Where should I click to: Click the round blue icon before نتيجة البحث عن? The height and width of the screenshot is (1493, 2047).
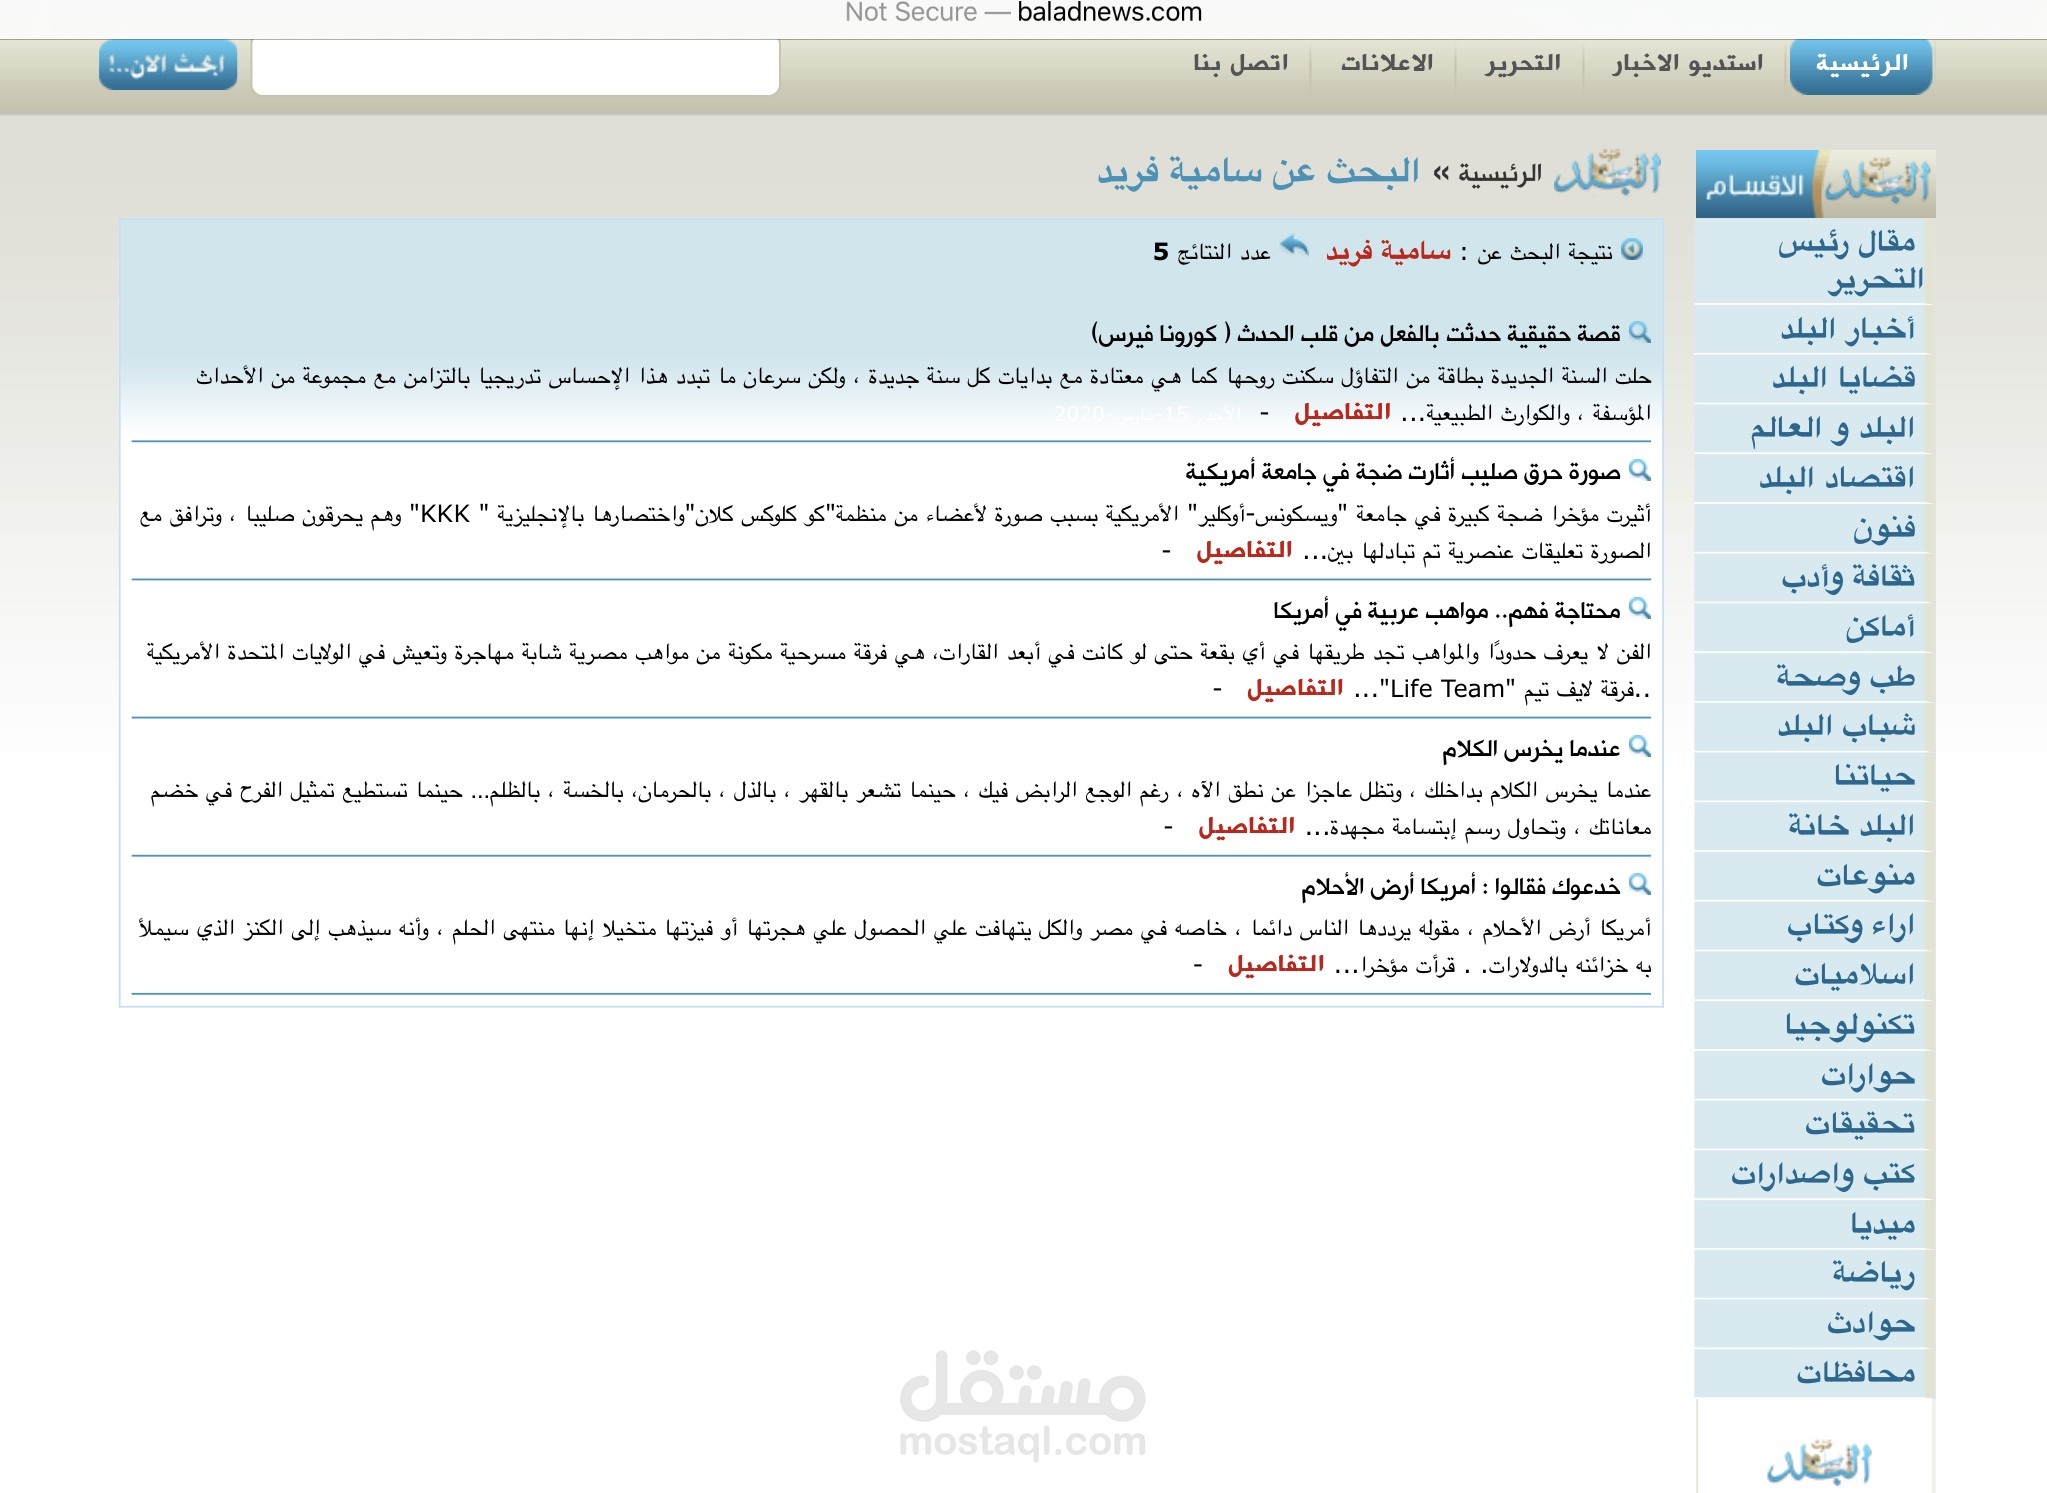point(1632,249)
